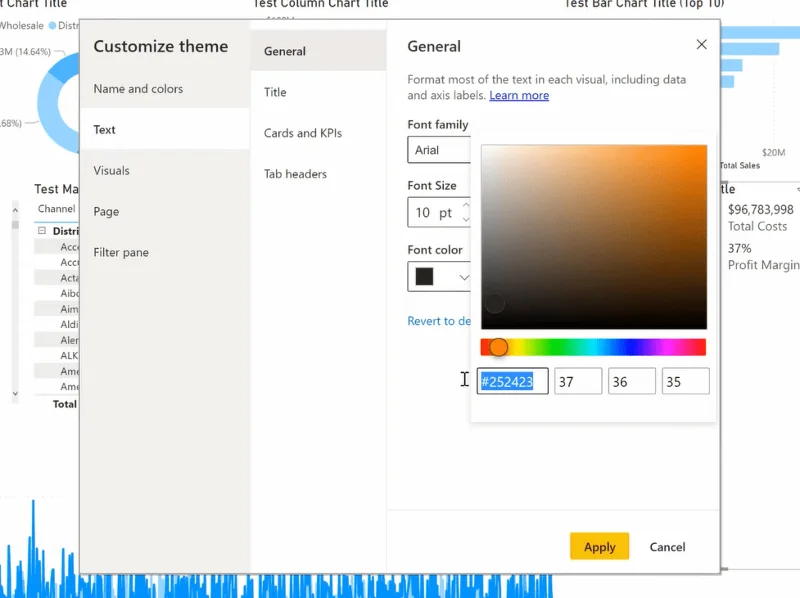The height and width of the screenshot is (598, 800).
Task: Click the donut chart ring segment
Action: (x=48, y=110)
